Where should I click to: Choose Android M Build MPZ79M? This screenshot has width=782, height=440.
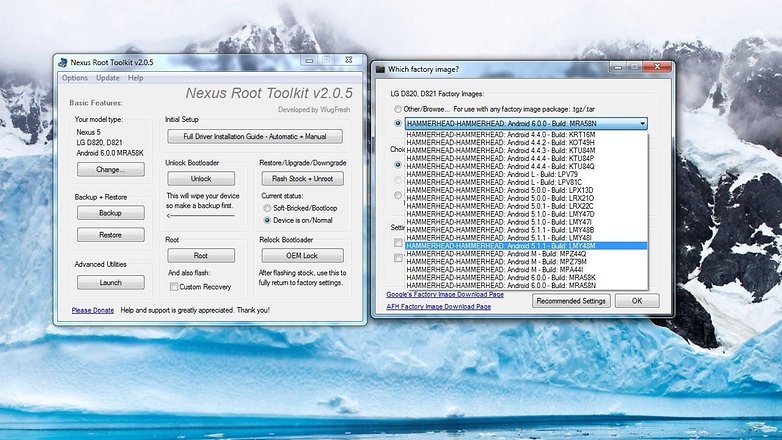(526, 262)
